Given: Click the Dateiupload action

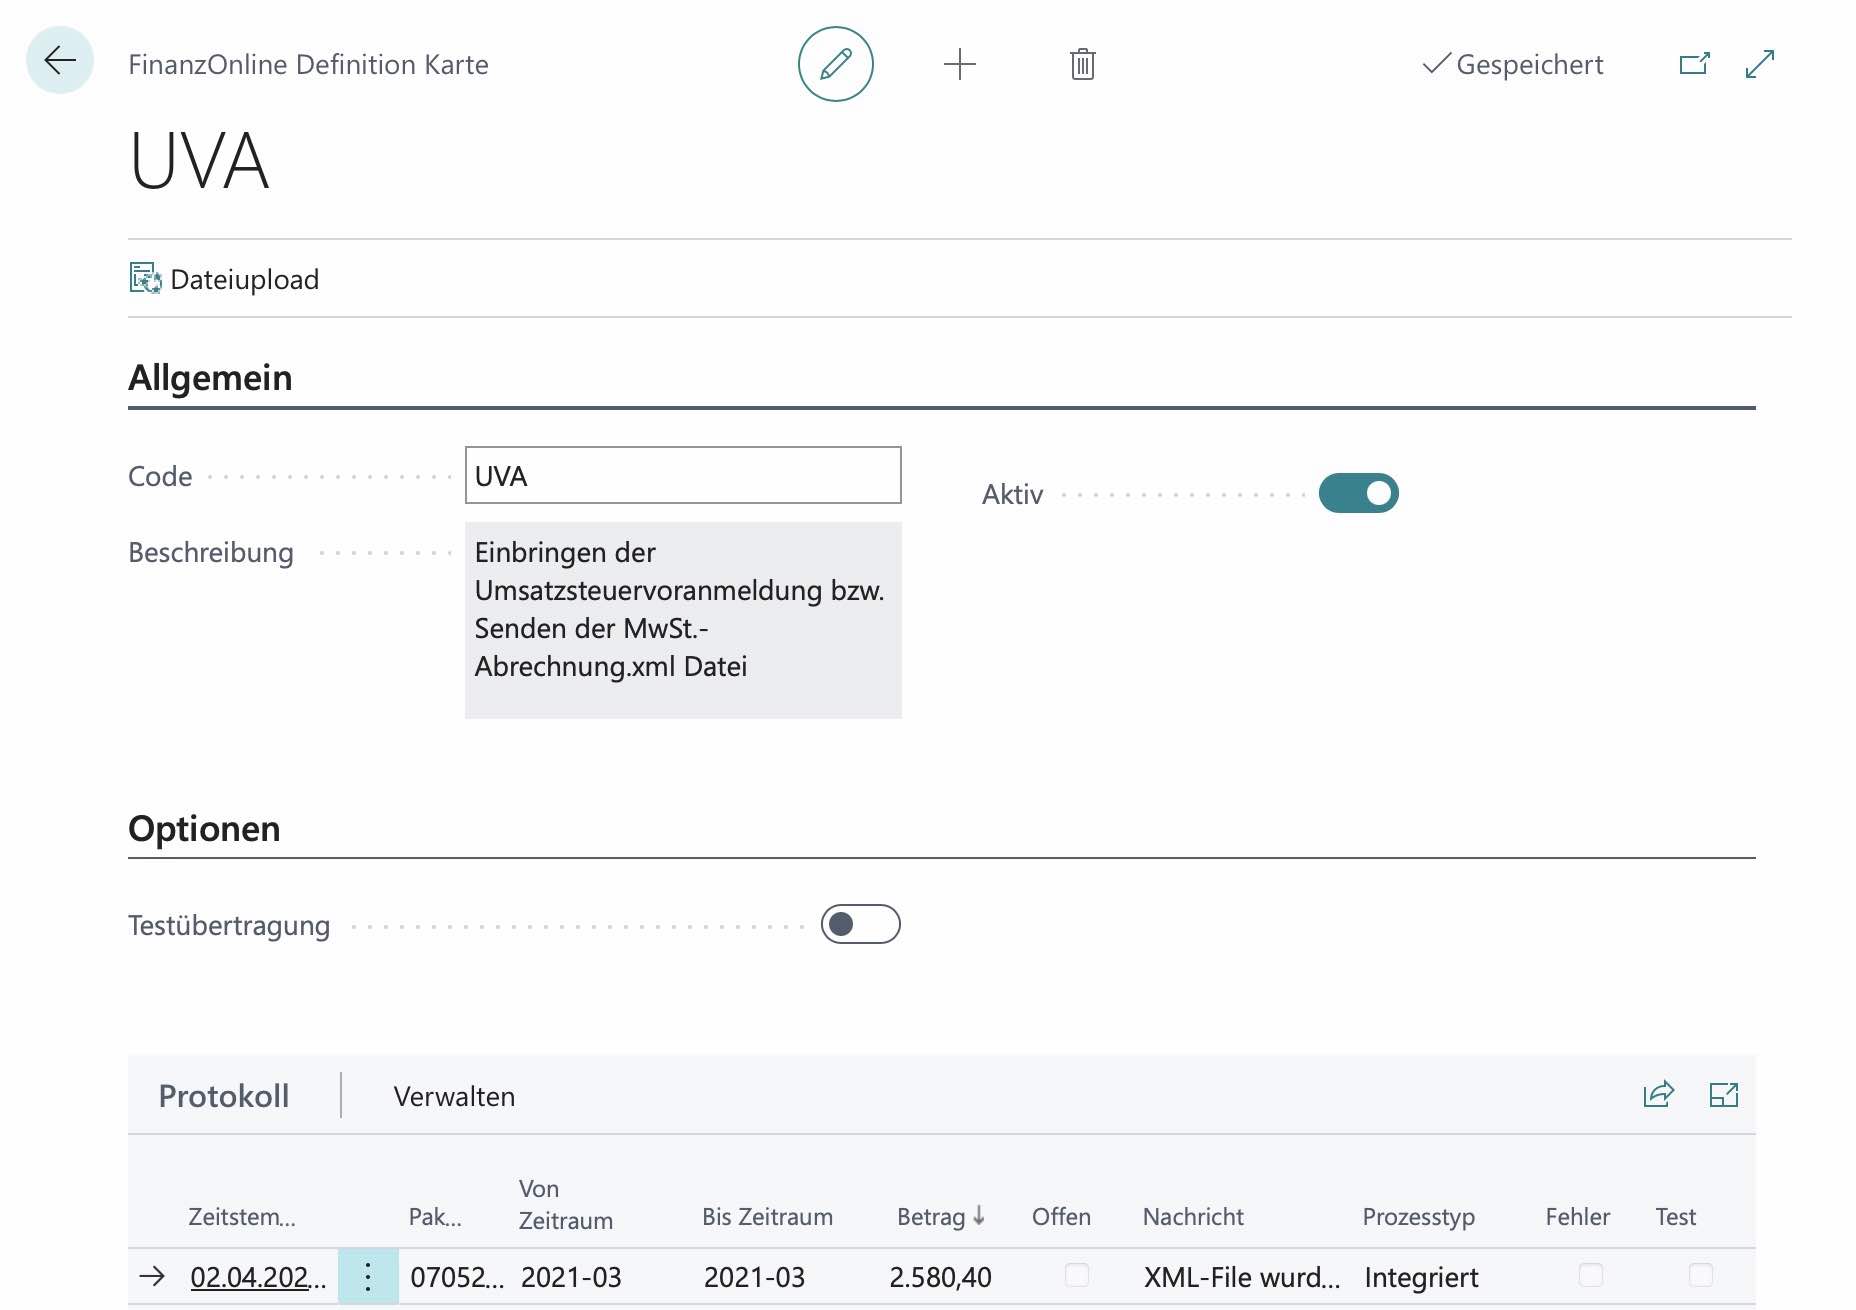Looking at the screenshot, I should [225, 279].
